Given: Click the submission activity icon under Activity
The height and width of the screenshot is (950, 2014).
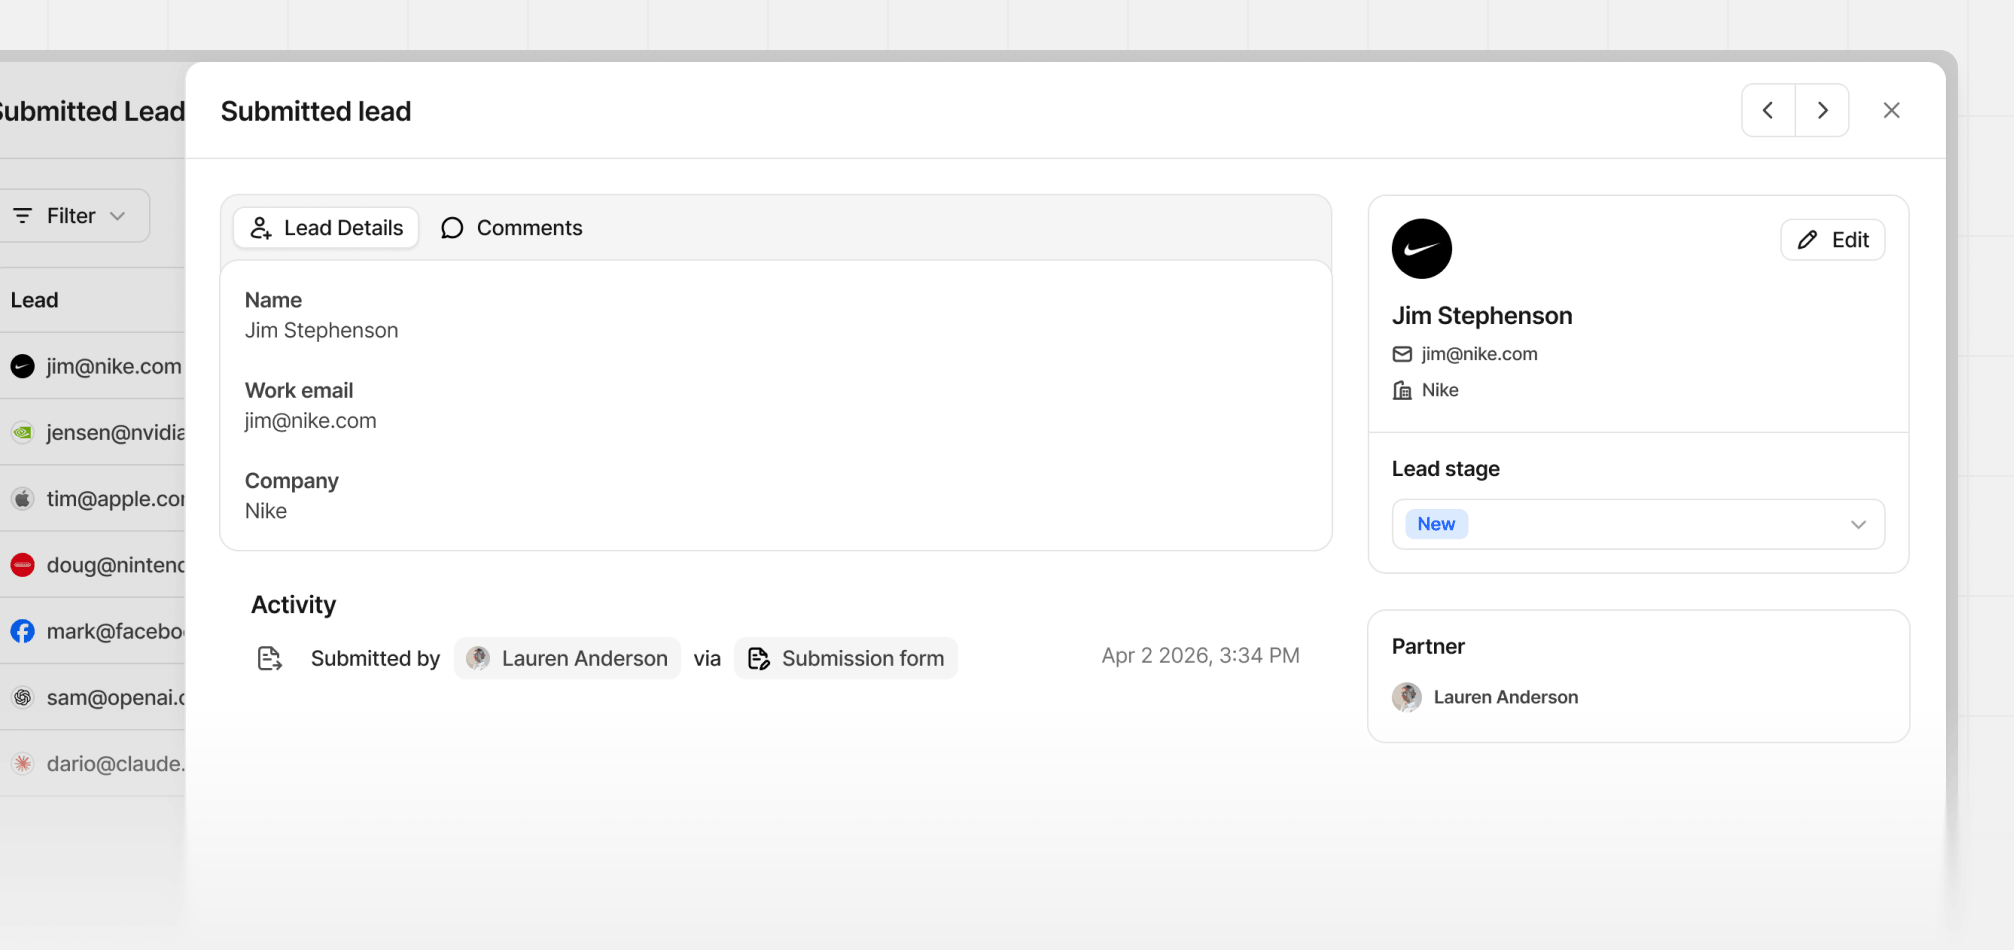Looking at the screenshot, I should pos(269,658).
